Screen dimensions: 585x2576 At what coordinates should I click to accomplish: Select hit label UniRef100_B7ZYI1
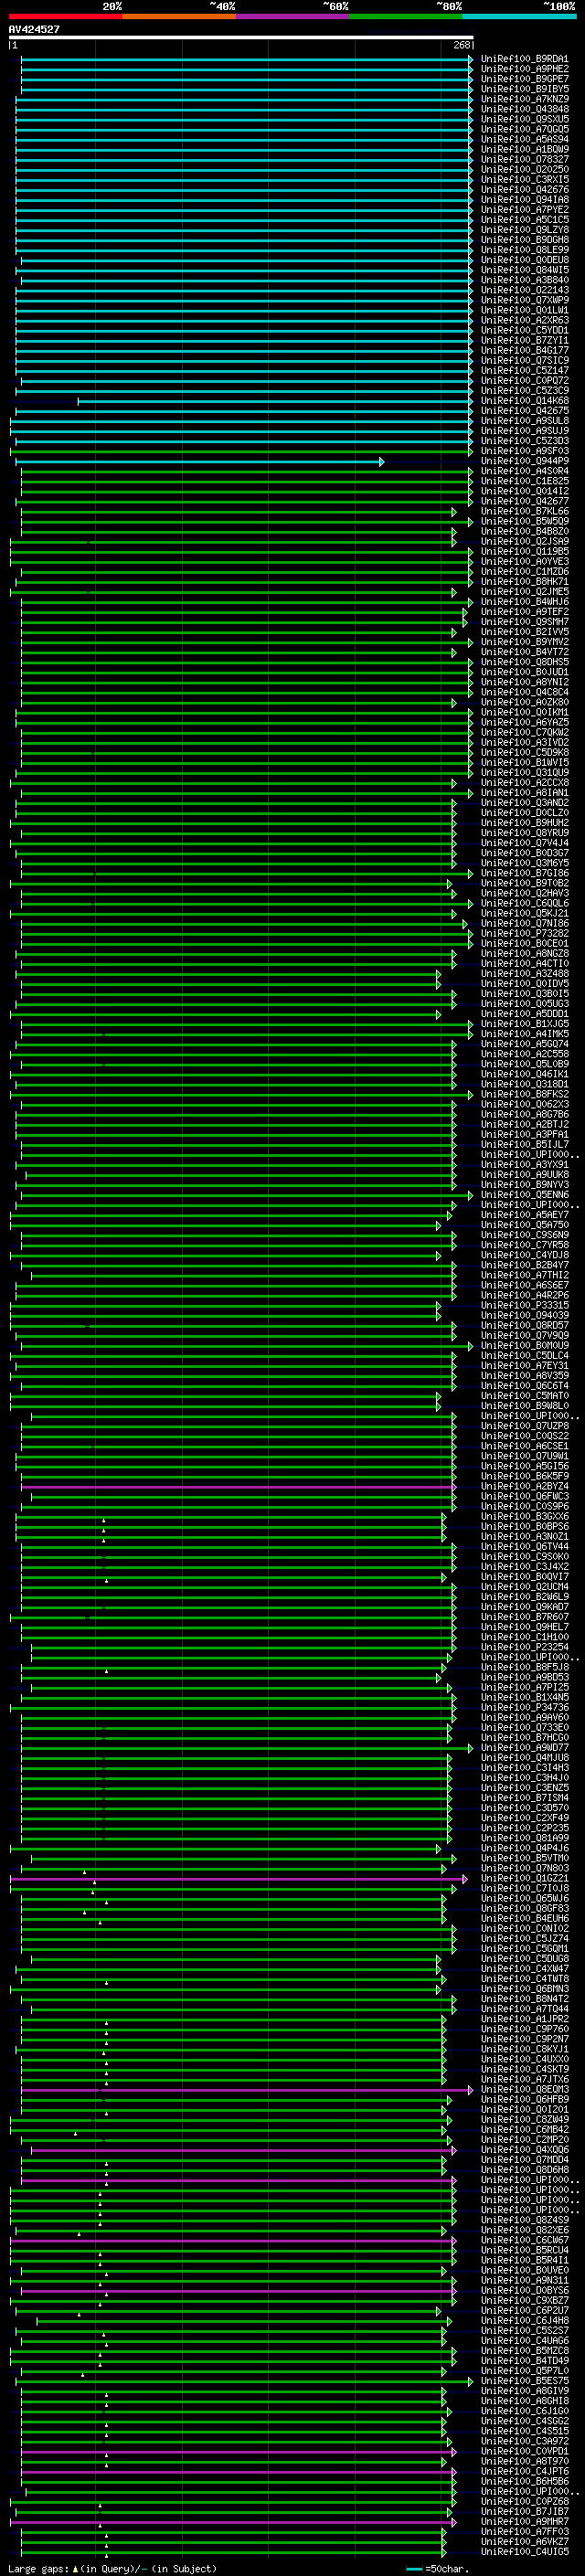[525, 340]
